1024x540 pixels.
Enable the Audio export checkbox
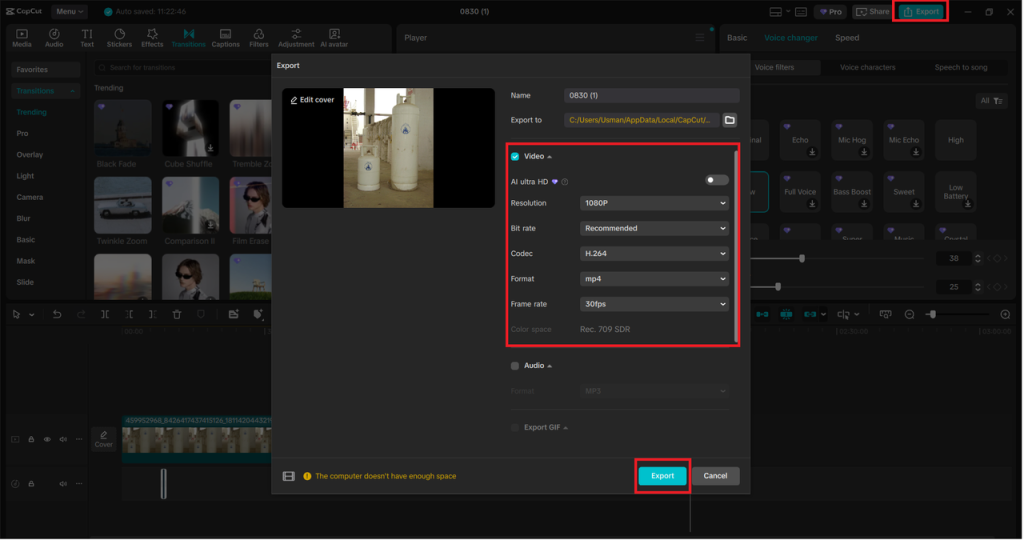(x=515, y=366)
